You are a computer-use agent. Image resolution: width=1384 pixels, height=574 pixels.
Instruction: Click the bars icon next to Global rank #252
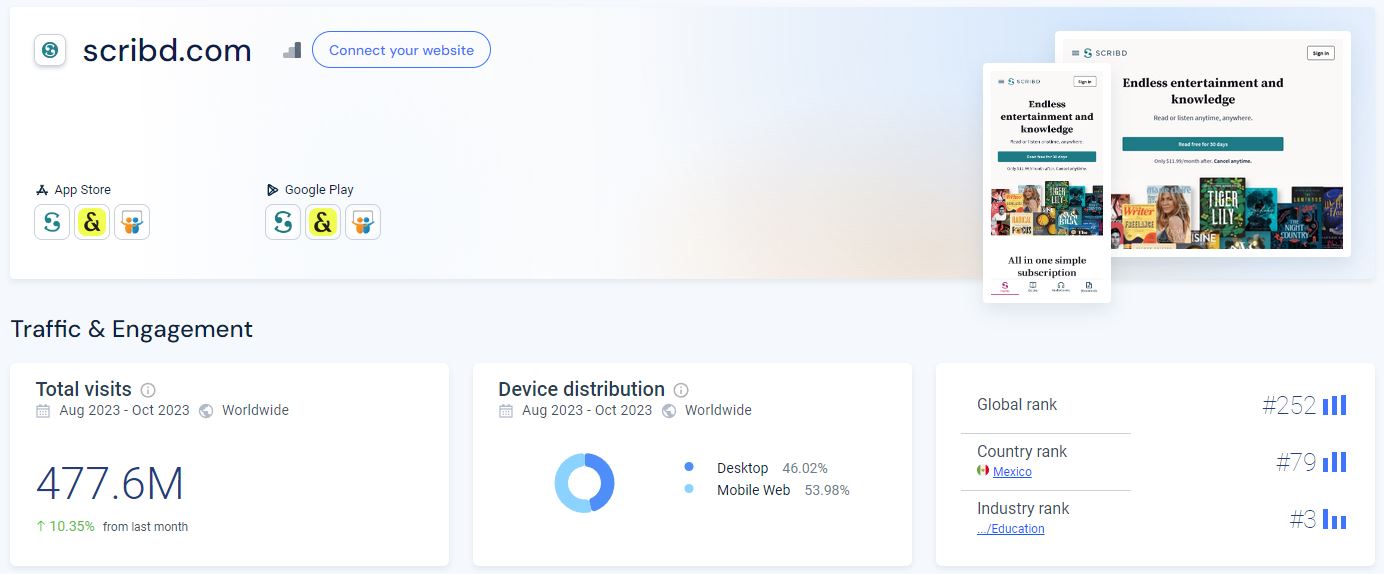[1334, 405]
